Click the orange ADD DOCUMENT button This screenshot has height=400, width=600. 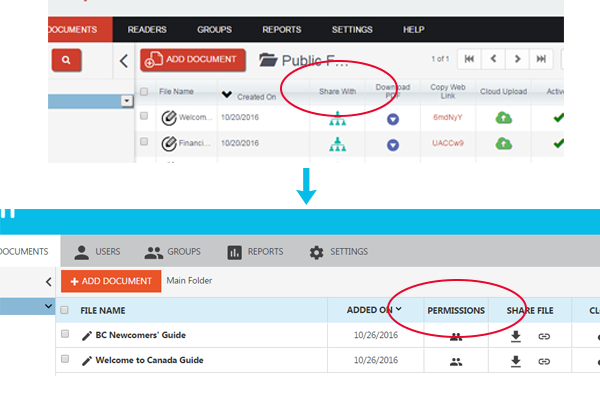coord(111,281)
